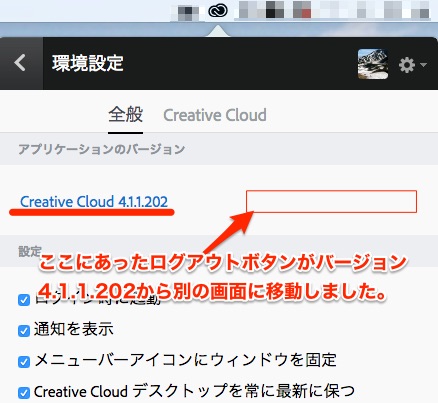Uncheck the ログイン時に起動 checkbox
Screen dimensions: 438x403
(24, 300)
